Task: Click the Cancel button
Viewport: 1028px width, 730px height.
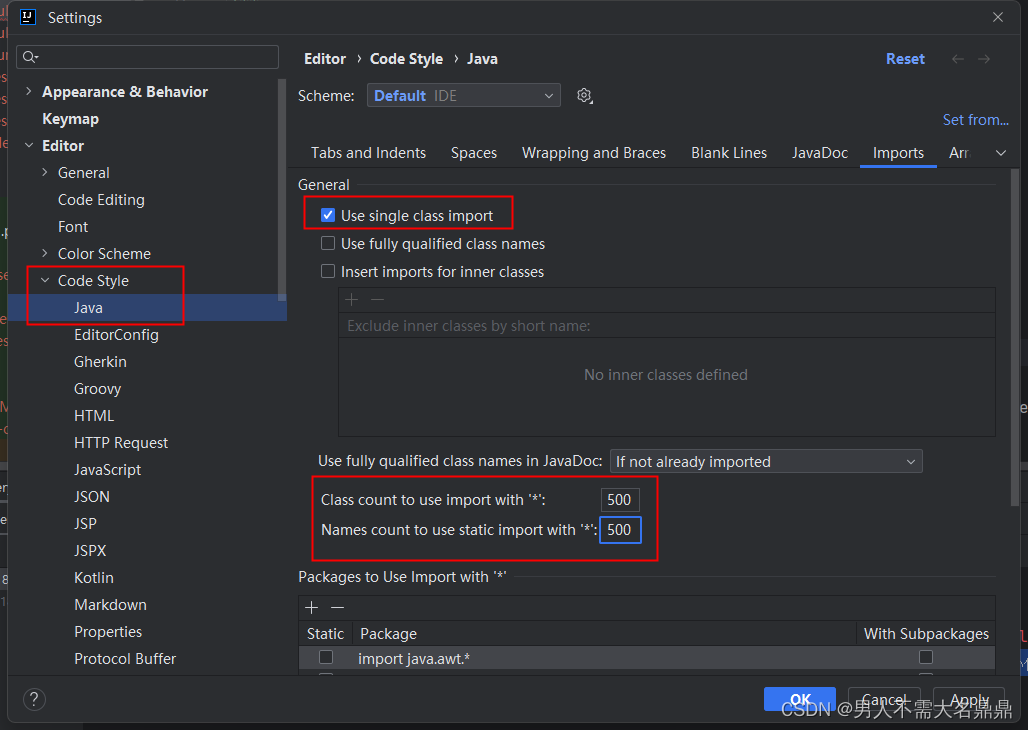Action: [x=884, y=699]
